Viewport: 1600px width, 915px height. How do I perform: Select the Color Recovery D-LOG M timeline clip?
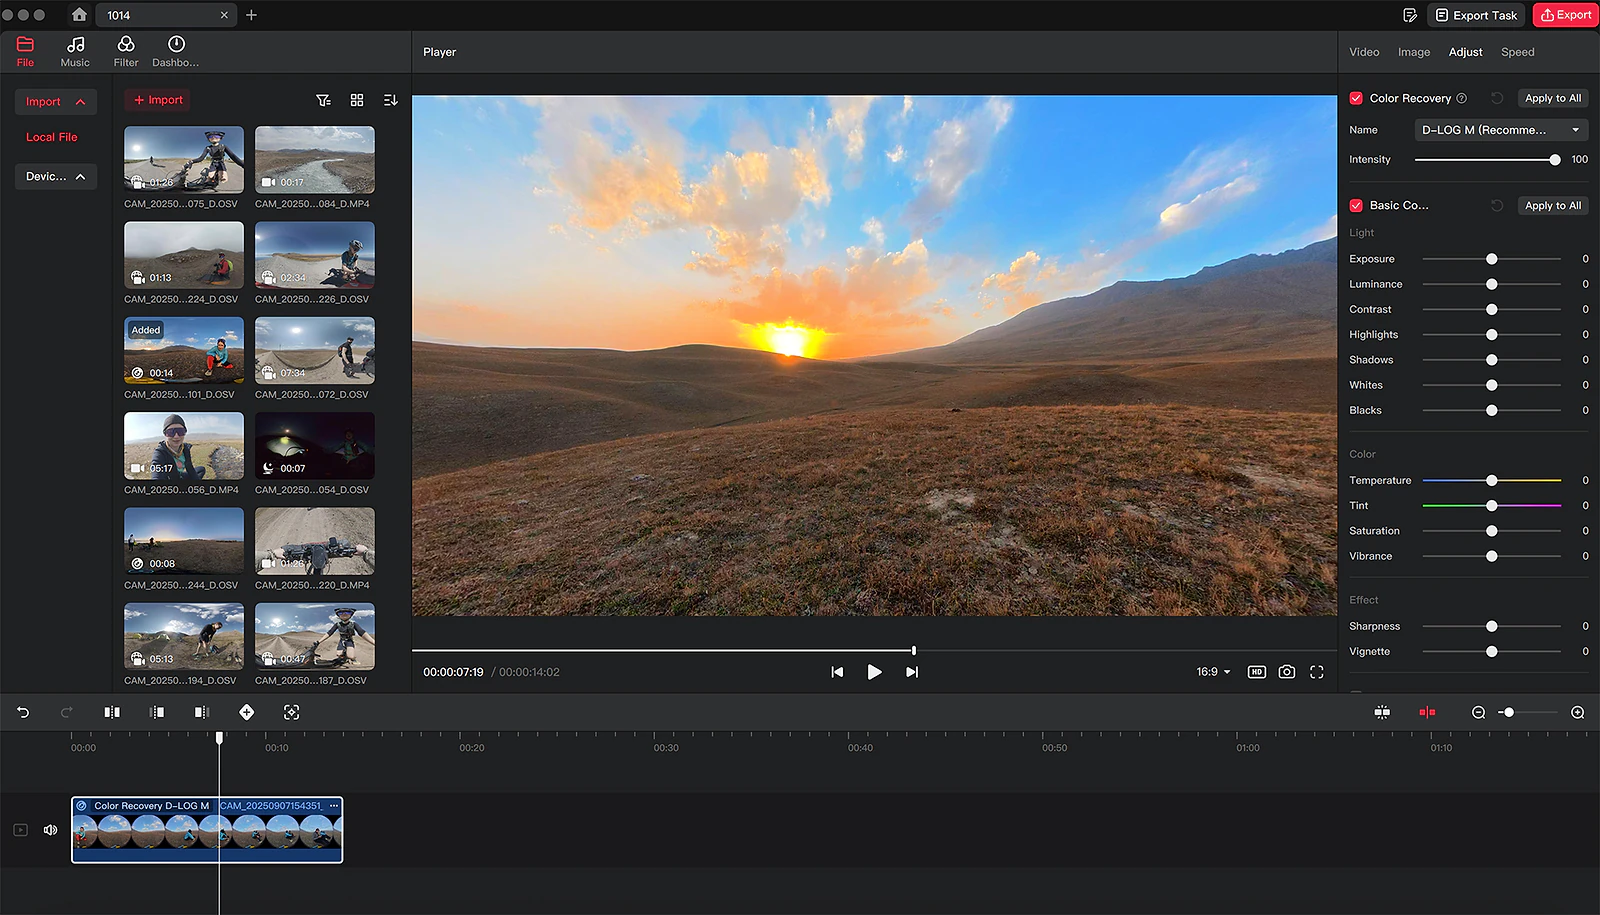pos(207,830)
